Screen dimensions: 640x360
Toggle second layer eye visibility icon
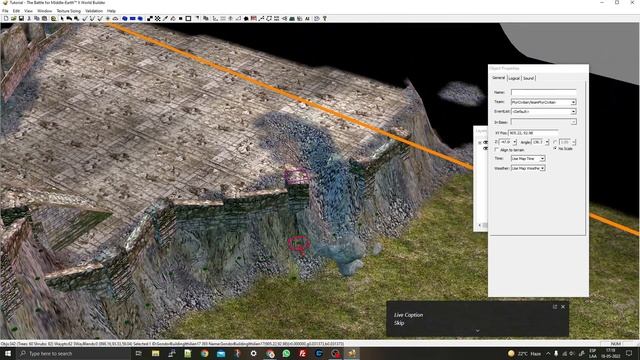point(485,149)
